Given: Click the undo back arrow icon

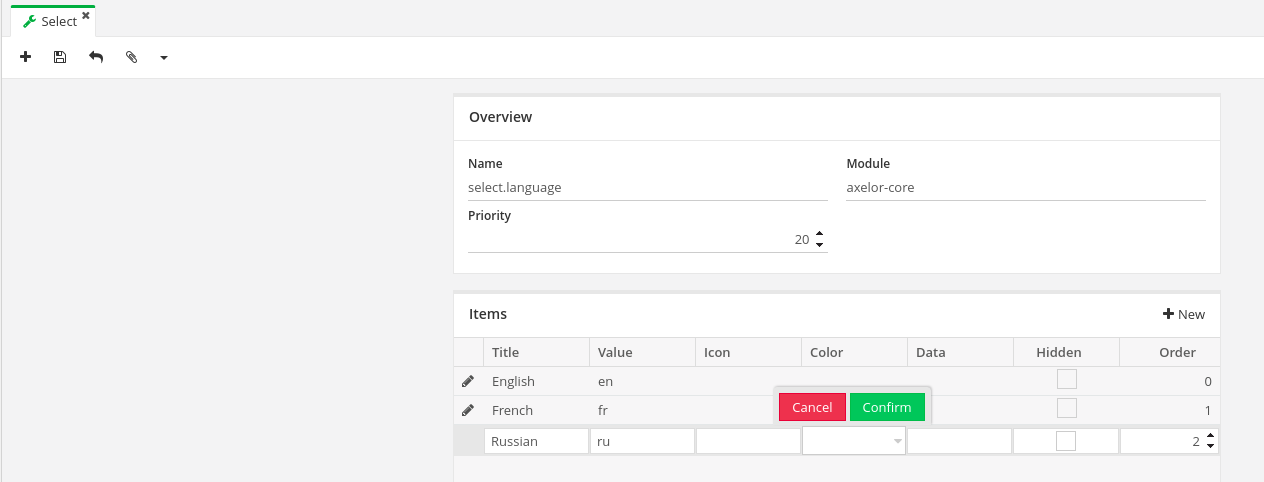Looking at the screenshot, I should pos(96,58).
